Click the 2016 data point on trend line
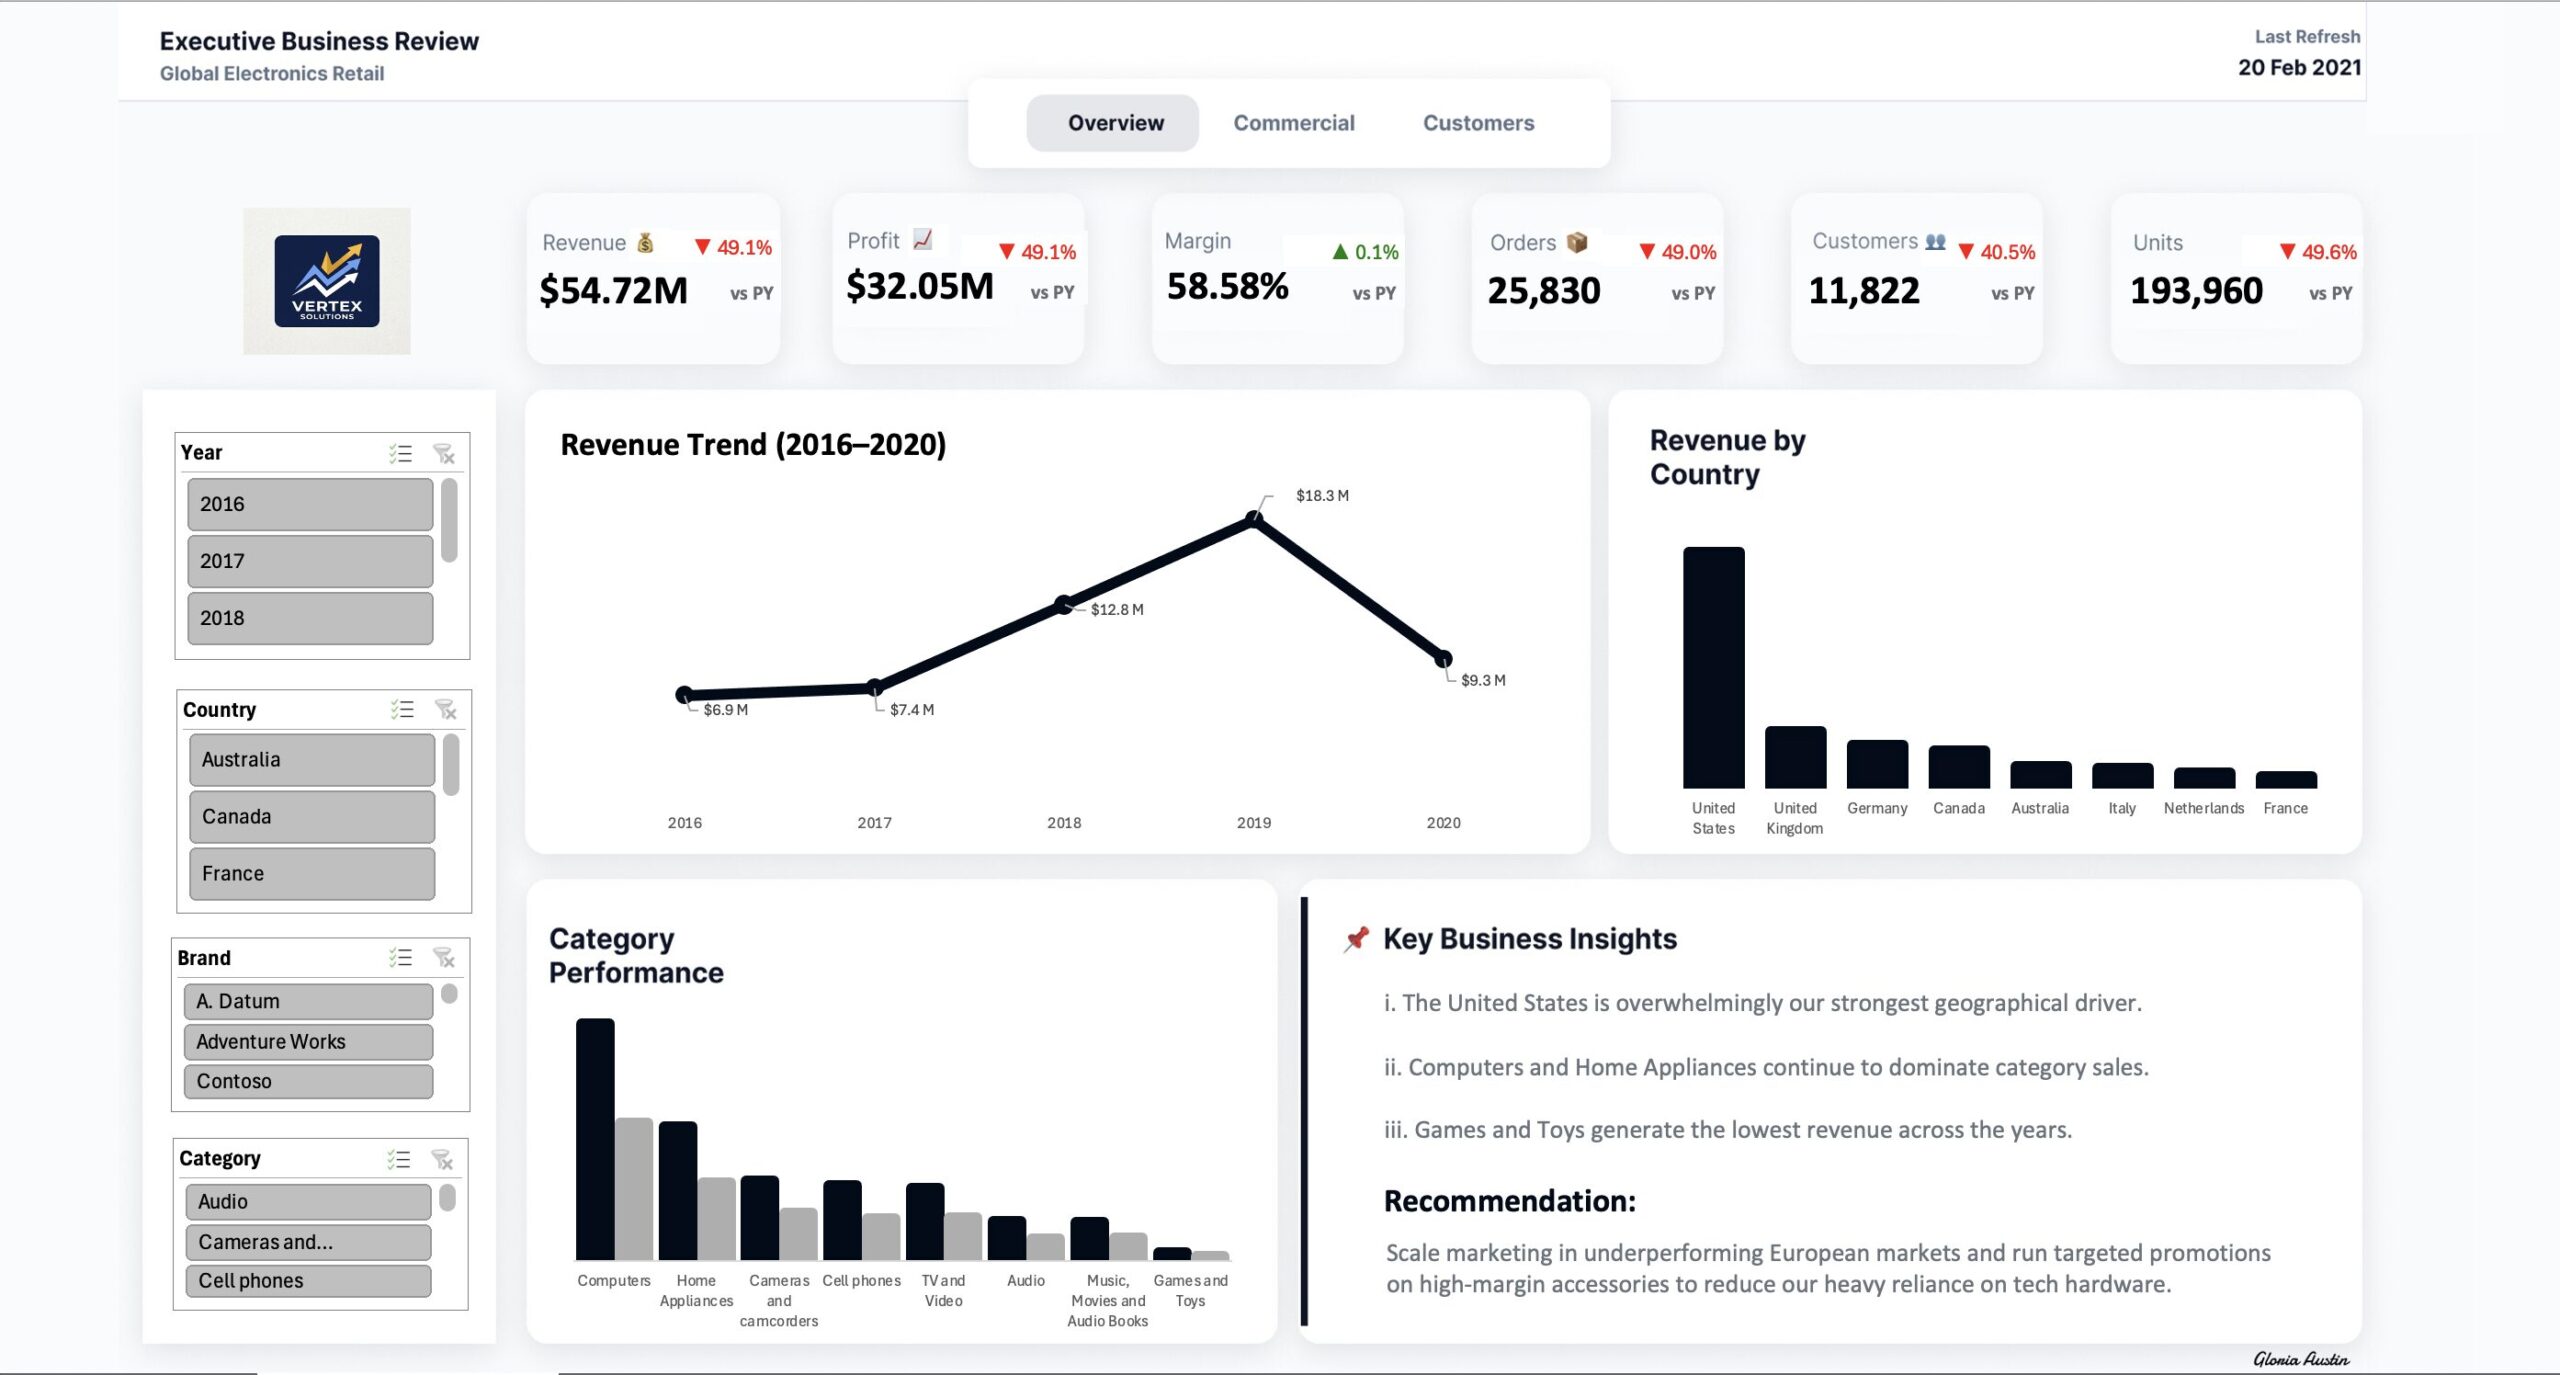Screen dimensions: 2560x1375 click(684, 694)
